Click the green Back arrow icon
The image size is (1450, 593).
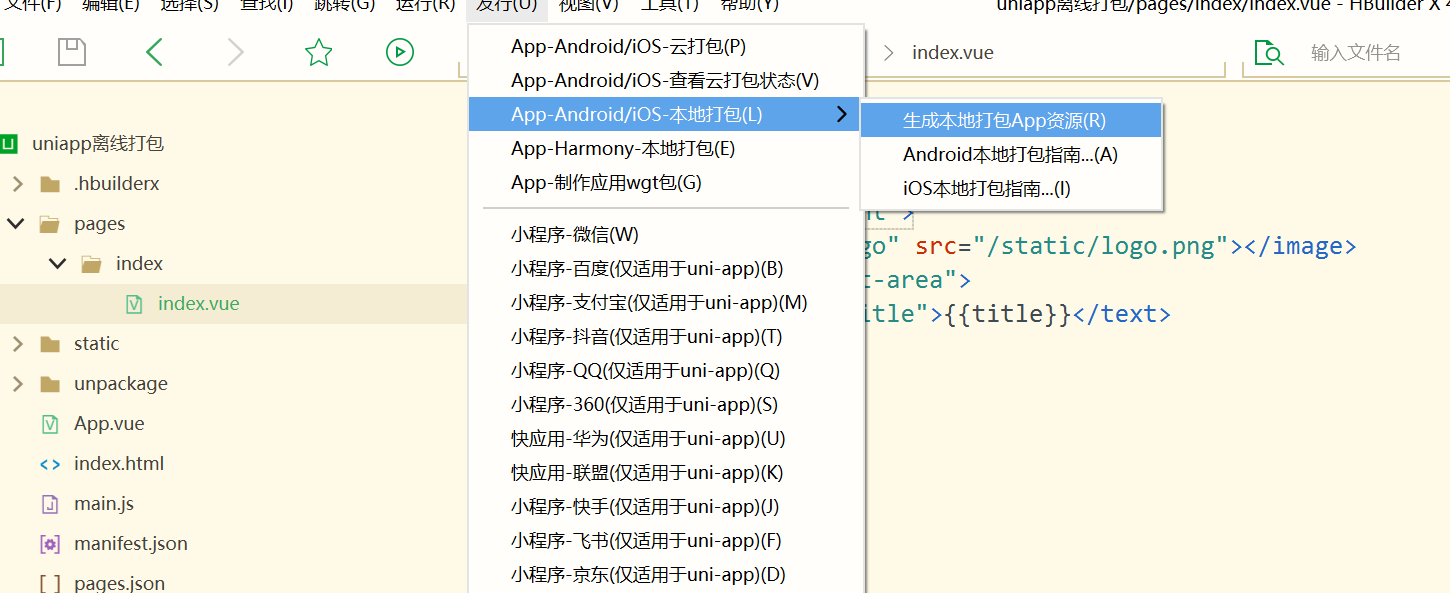[x=154, y=52]
